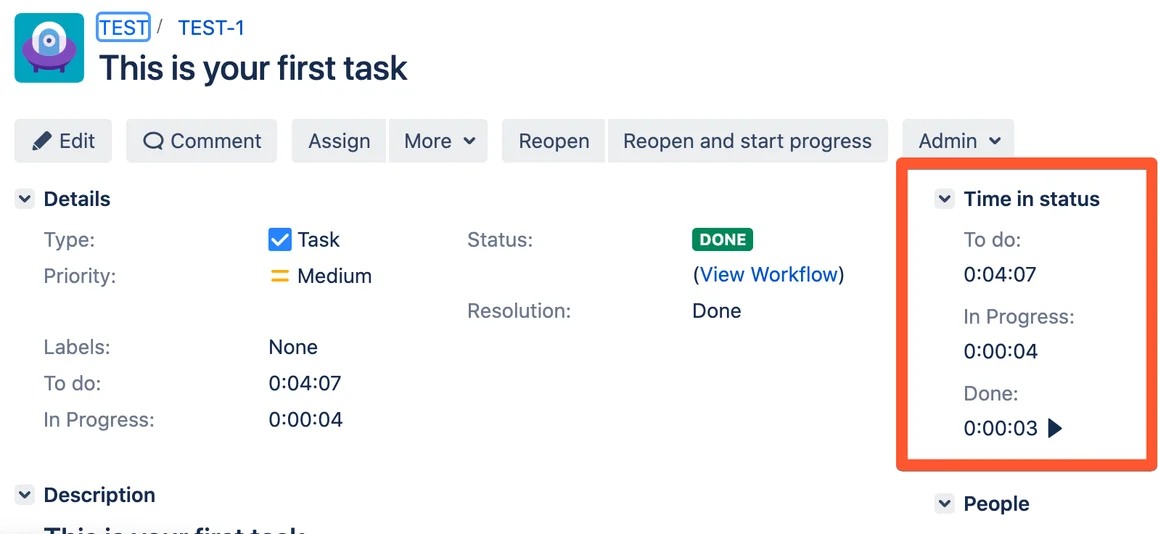Click the pencil icon on Edit button
The image size is (1158, 534).
tap(42, 141)
